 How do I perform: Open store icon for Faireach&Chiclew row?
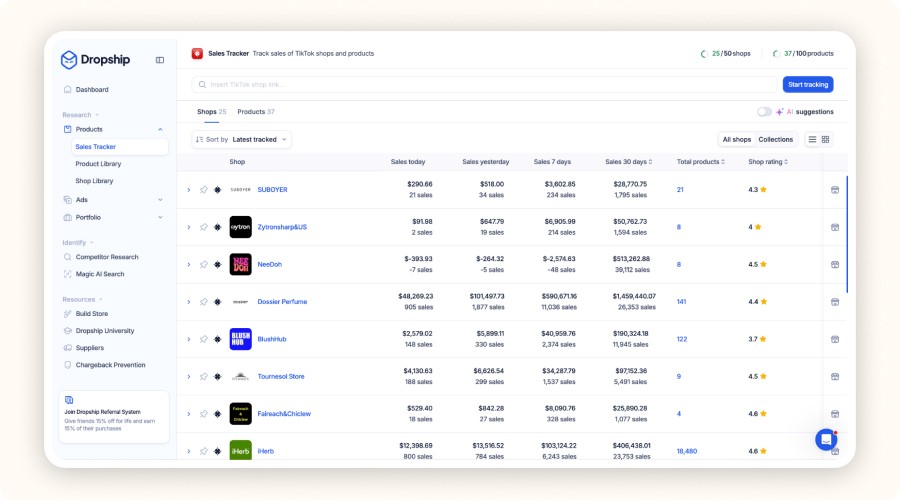[x=835, y=414]
